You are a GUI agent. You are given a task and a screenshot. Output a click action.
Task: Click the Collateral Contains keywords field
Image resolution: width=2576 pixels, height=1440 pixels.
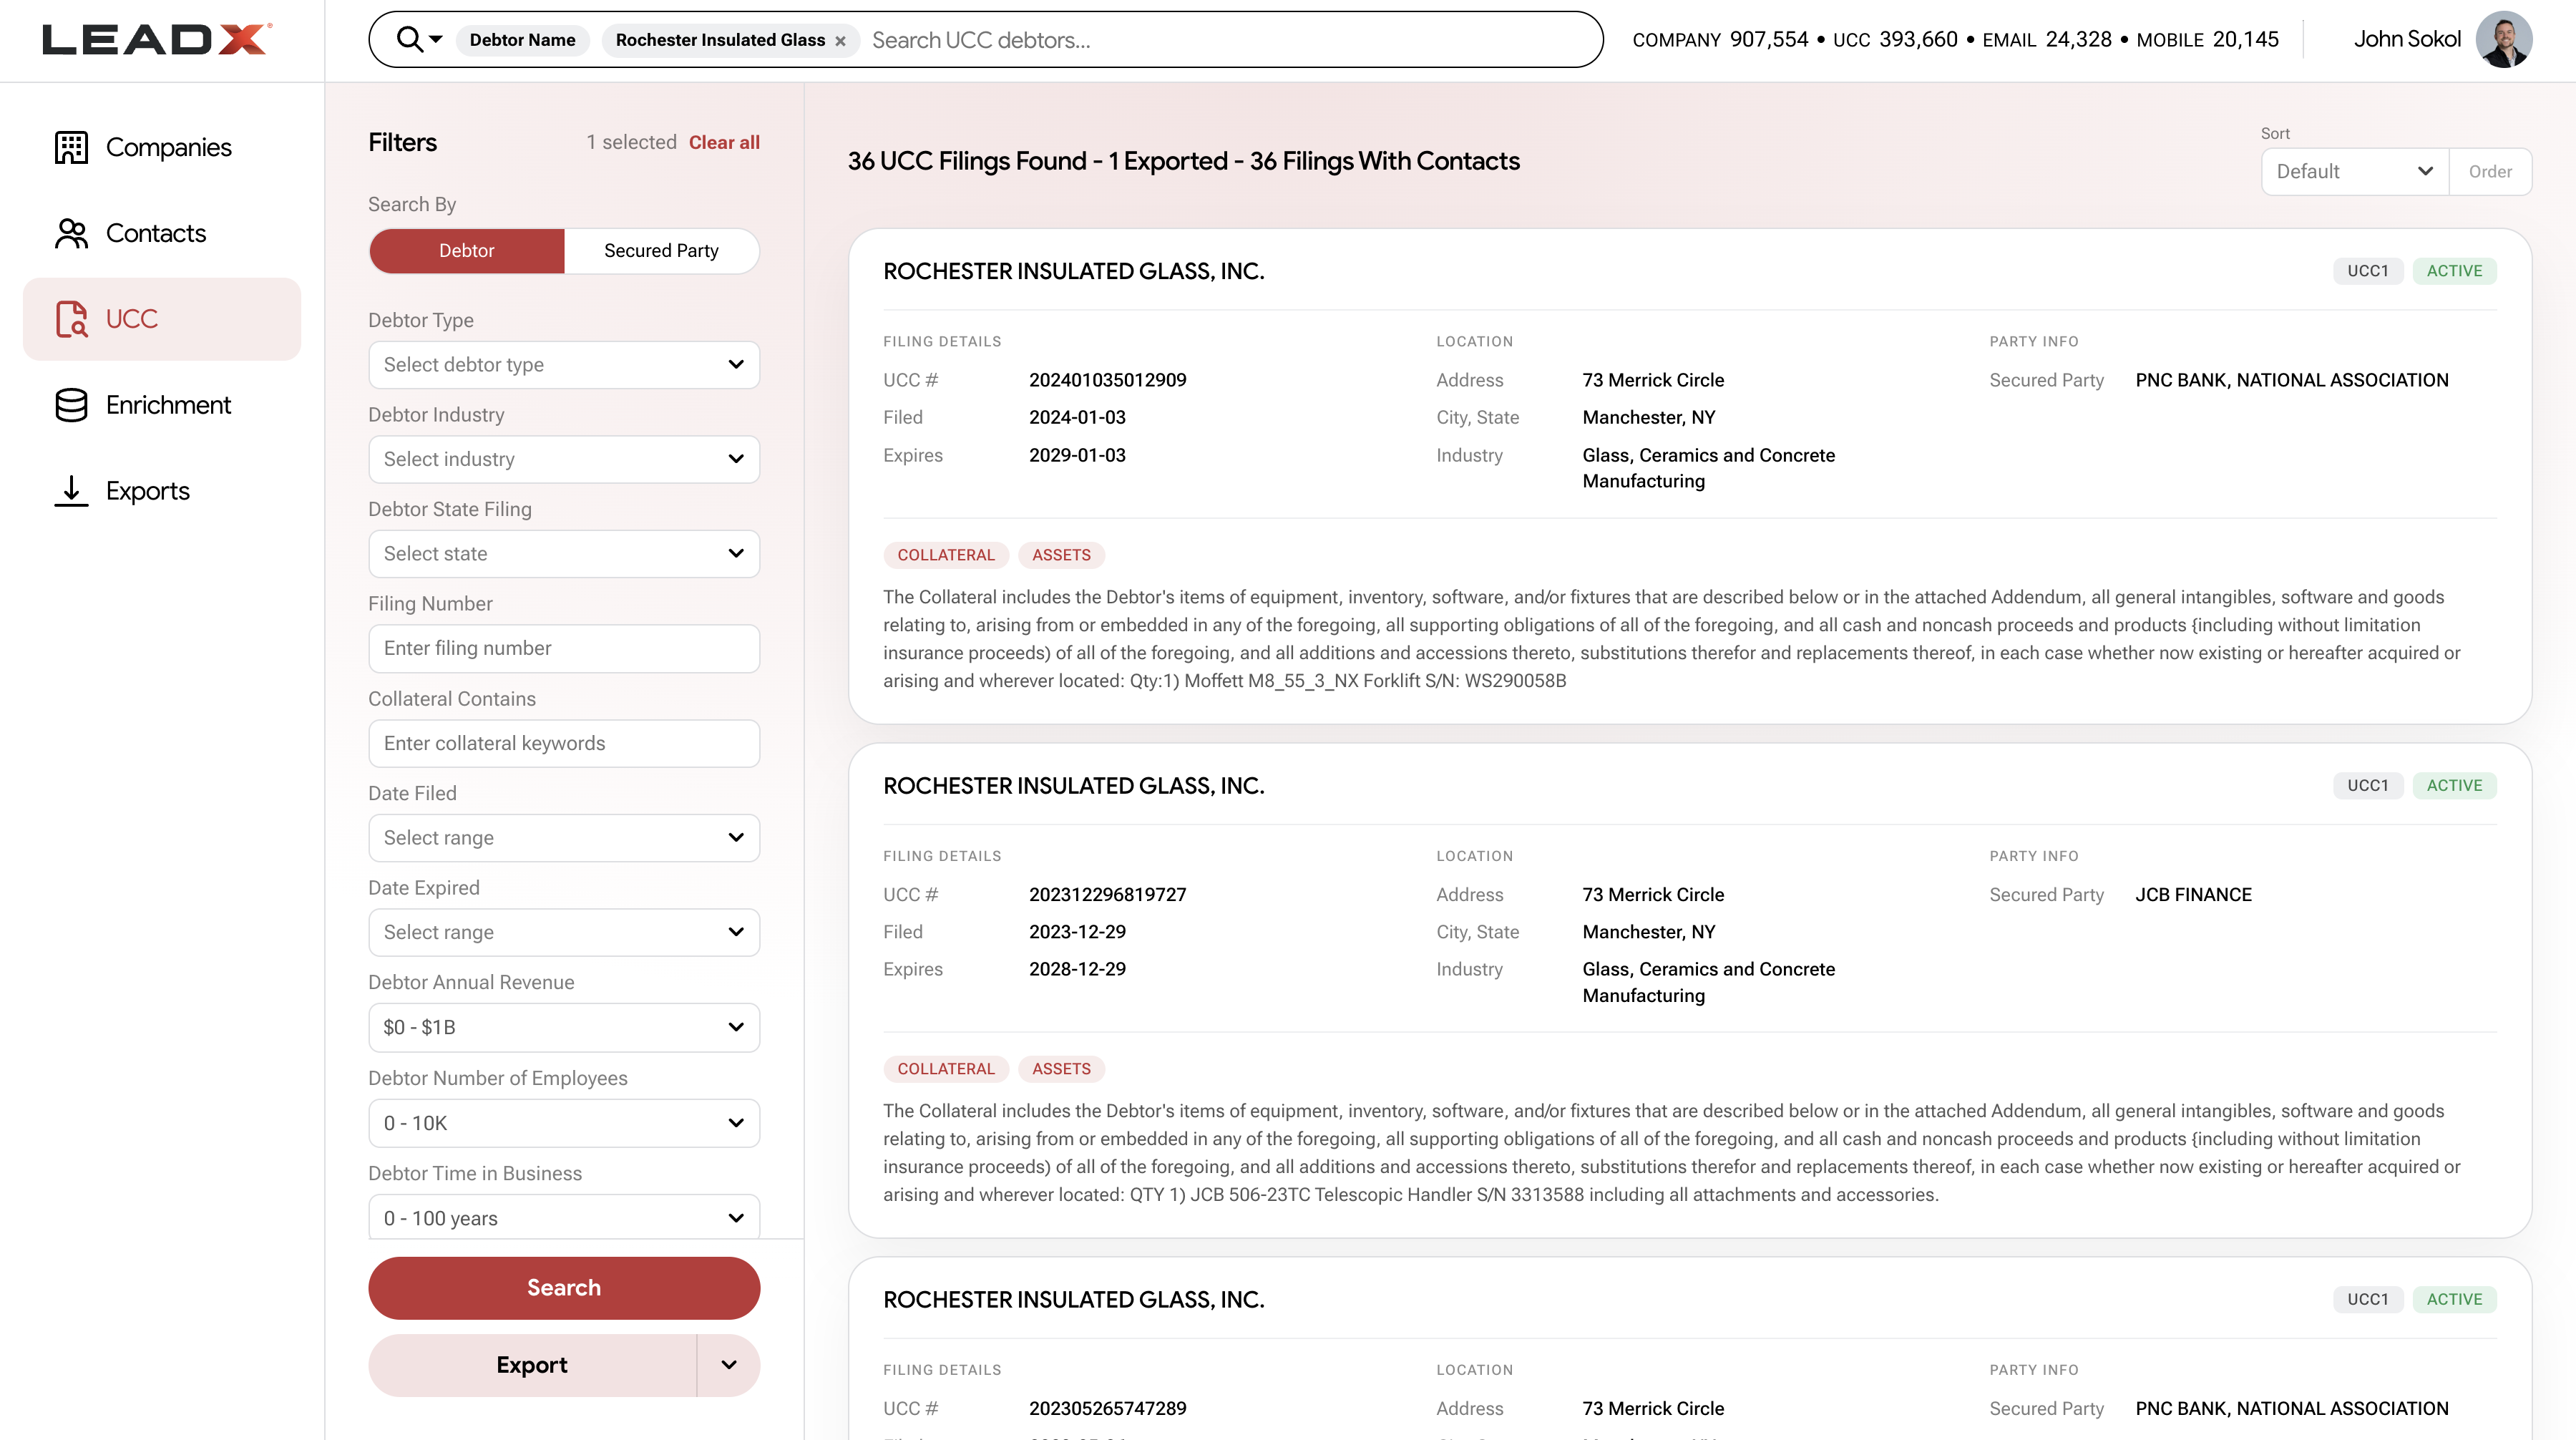[x=564, y=743]
